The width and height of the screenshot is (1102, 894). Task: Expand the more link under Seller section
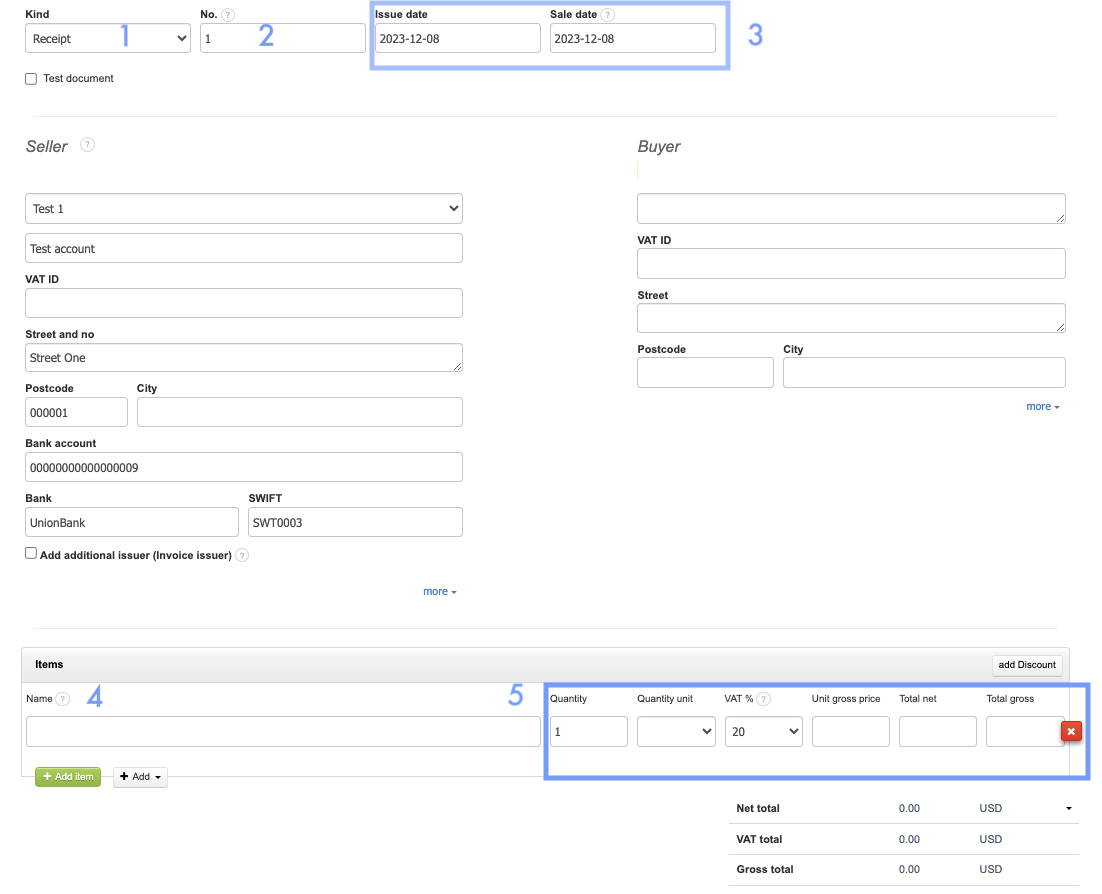pyautogui.click(x=439, y=591)
